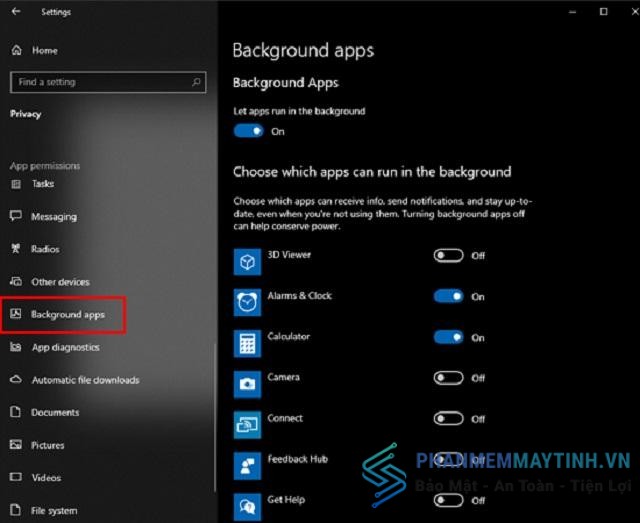Minimize the Settings window
640x523 pixels.
click(573, 11)
